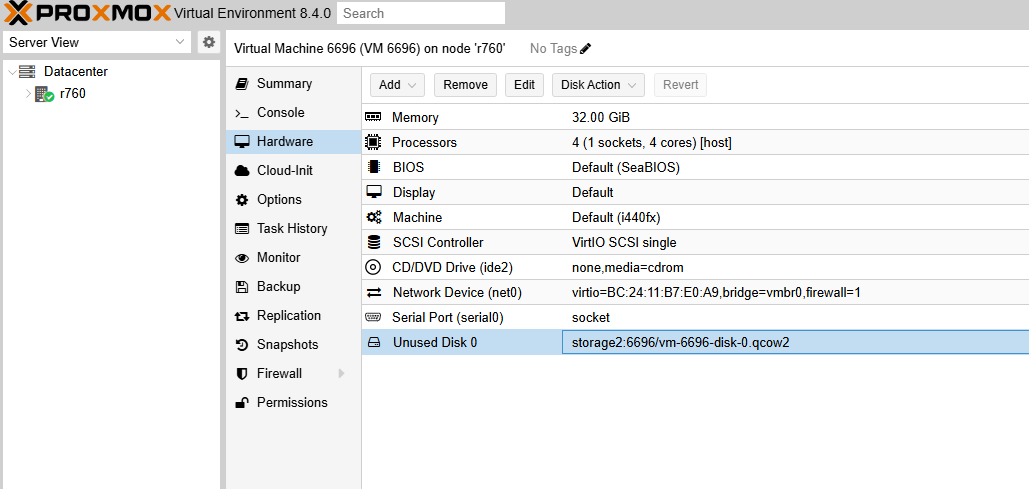Click the Datacenter icon in the tree
Viewport: 1029px width, 489px height.
[27, 72]
